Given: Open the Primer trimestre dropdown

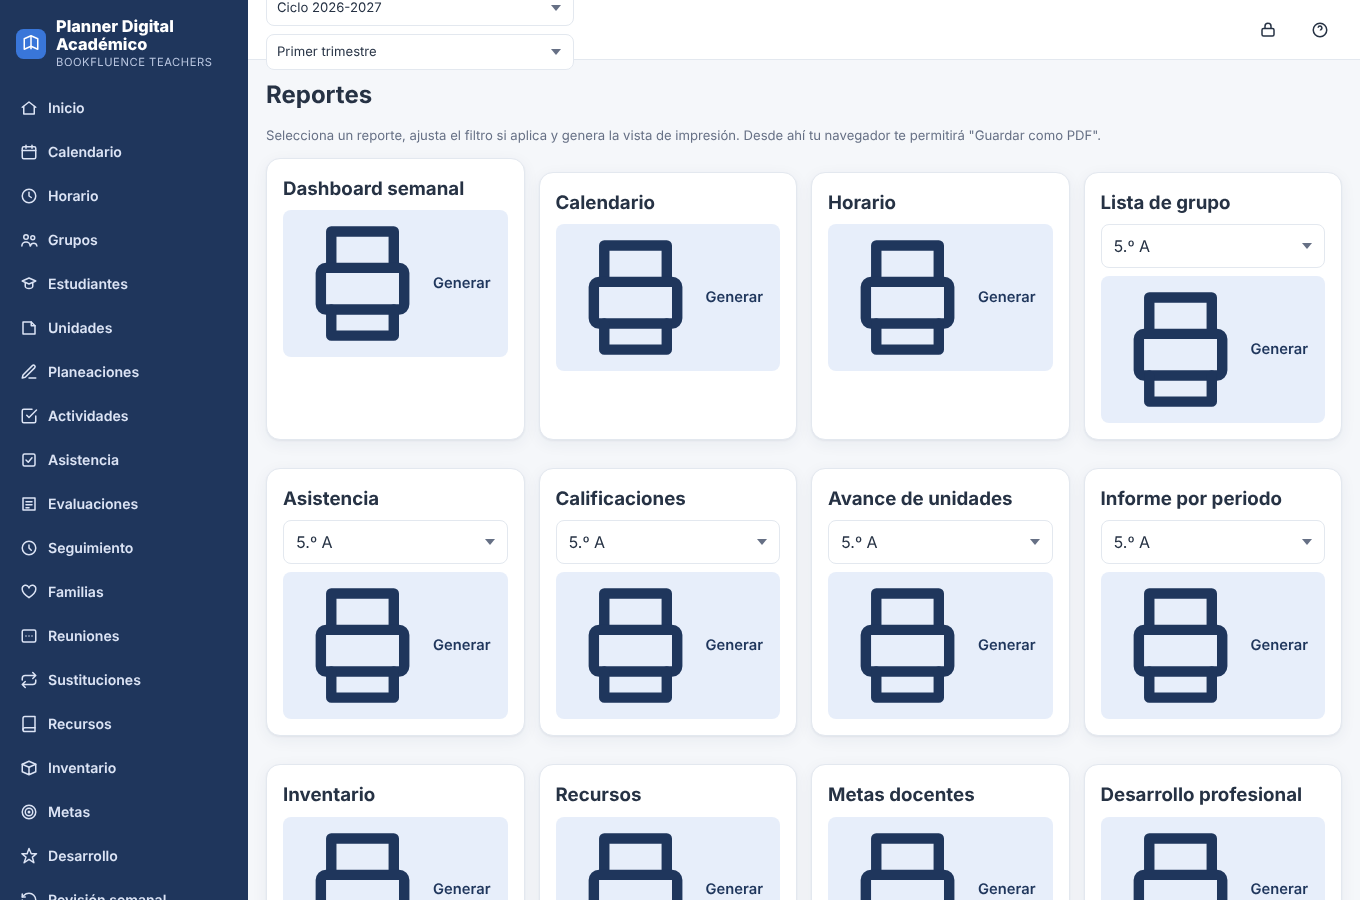Looking at the screenshot, I should click(420, 52).
